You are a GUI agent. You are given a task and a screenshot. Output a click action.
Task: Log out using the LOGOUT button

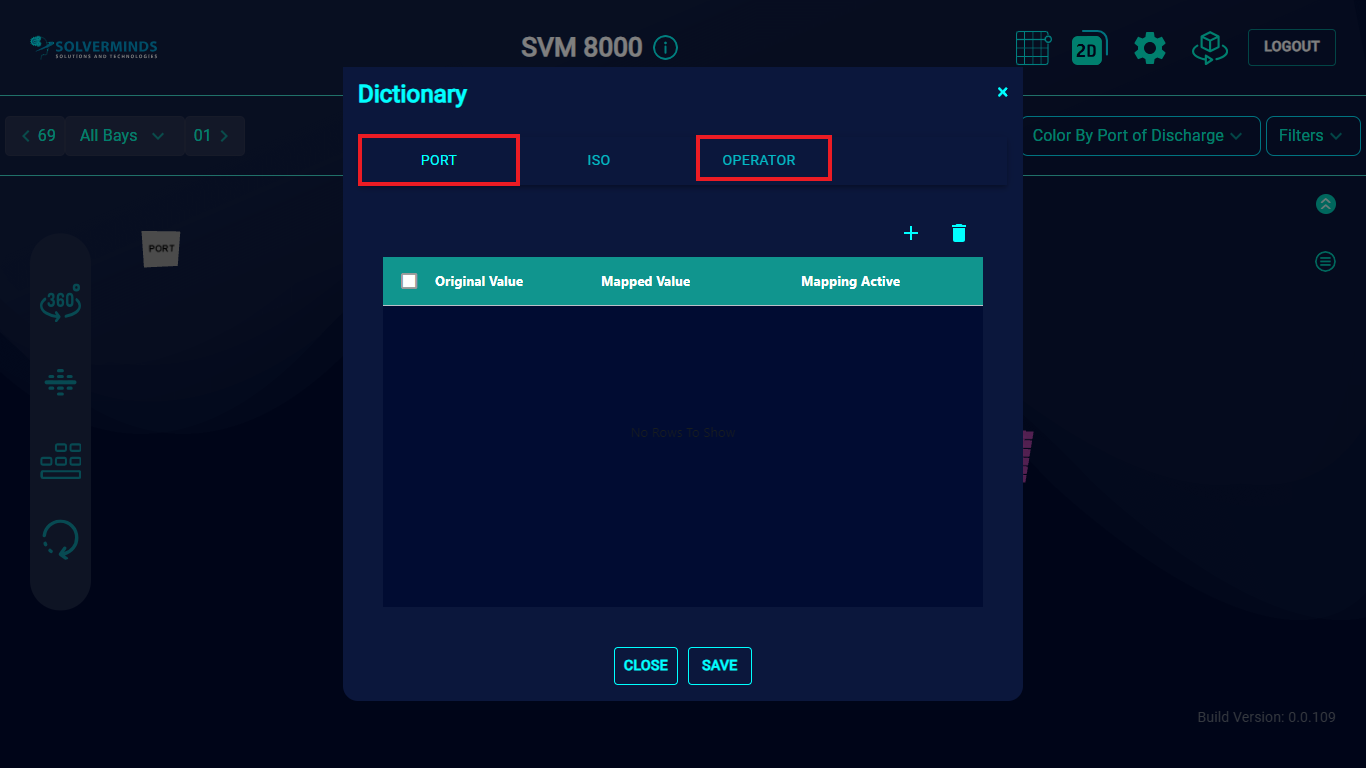pos(1292,47)
